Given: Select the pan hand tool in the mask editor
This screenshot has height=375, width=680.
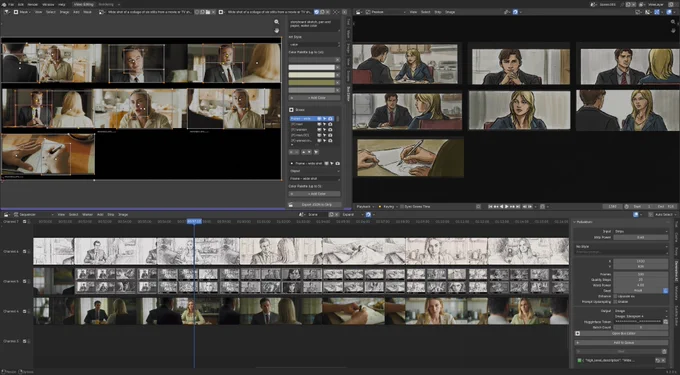Looking at the screenshot, I should click(276, 30).
